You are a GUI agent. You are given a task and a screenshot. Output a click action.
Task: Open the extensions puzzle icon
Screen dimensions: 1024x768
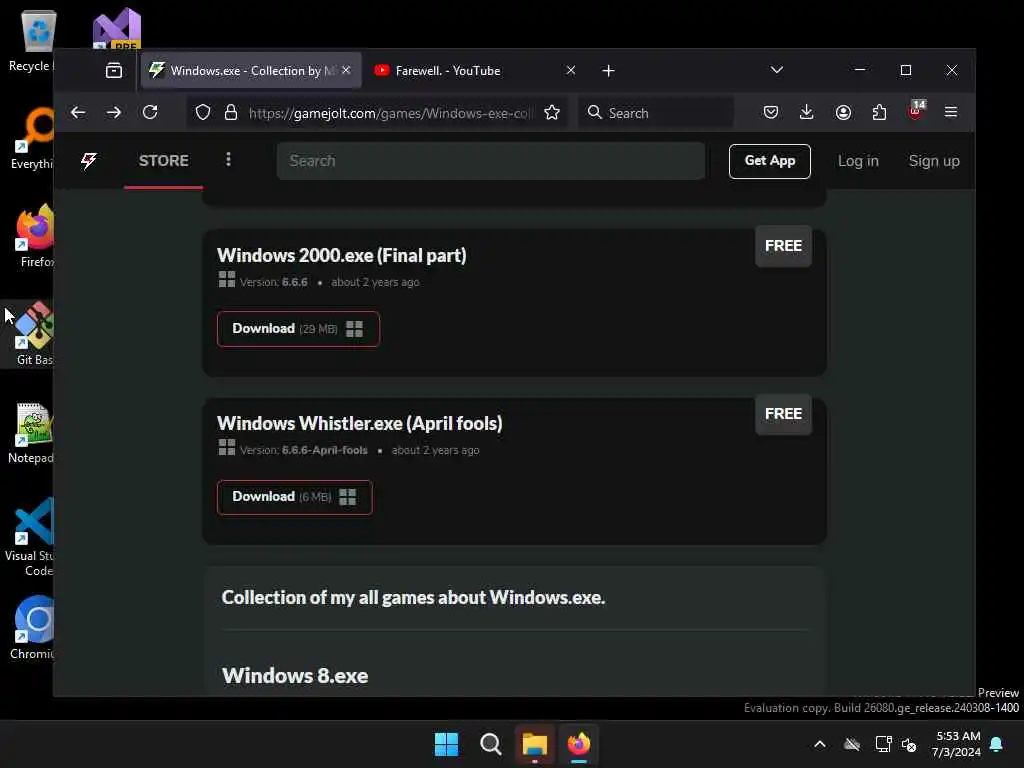point(879,112)
